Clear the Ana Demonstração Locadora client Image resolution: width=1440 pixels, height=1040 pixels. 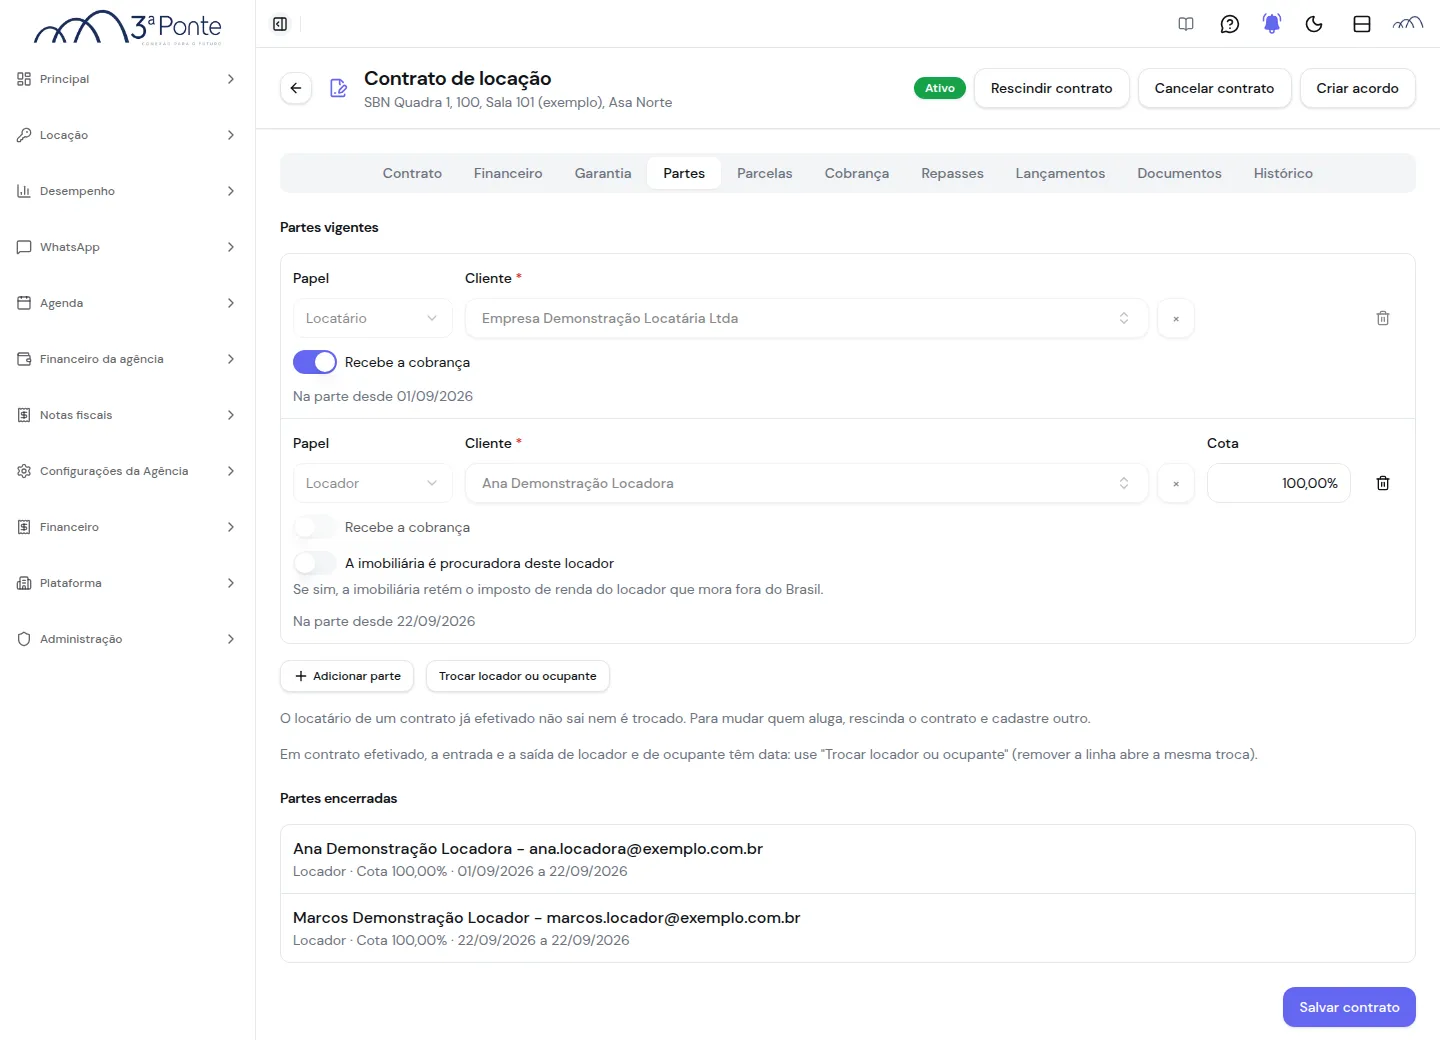pyautogui.click(x=1176, y=483)
